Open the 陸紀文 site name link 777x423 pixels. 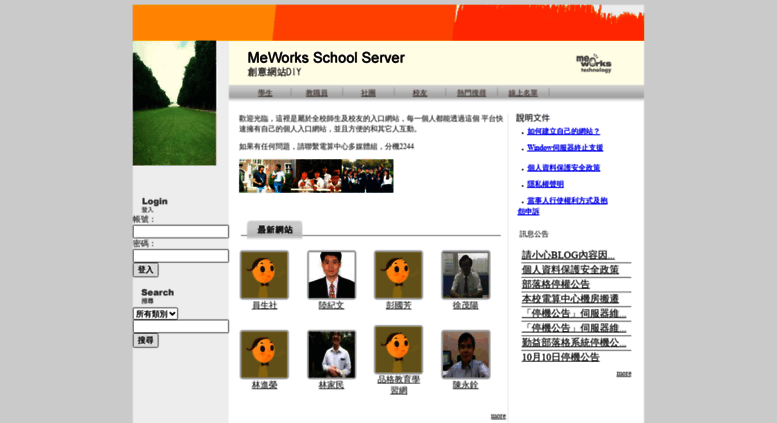click(332, 306)
